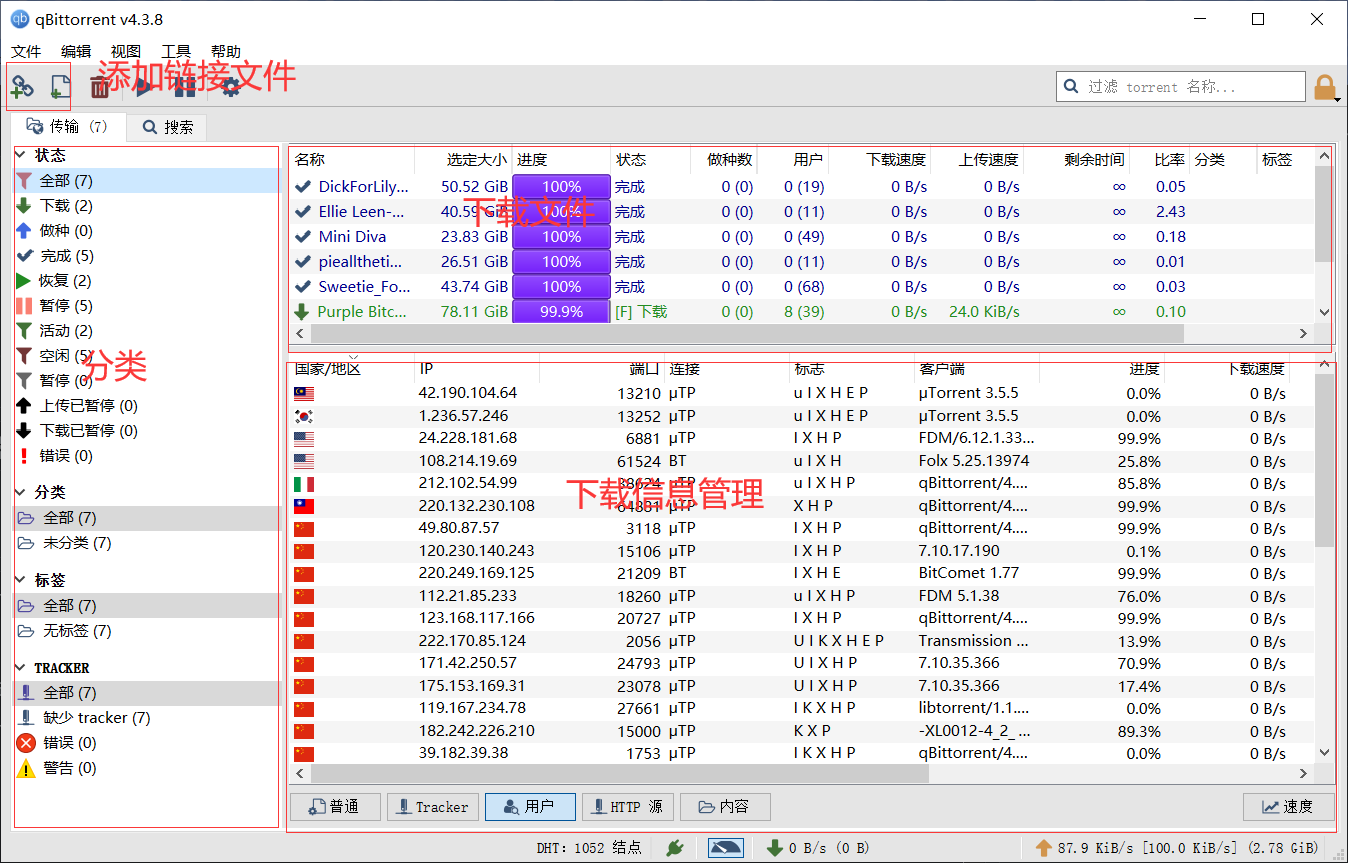
Task: Click the pause torrent icon
Action: pos(185,87)
